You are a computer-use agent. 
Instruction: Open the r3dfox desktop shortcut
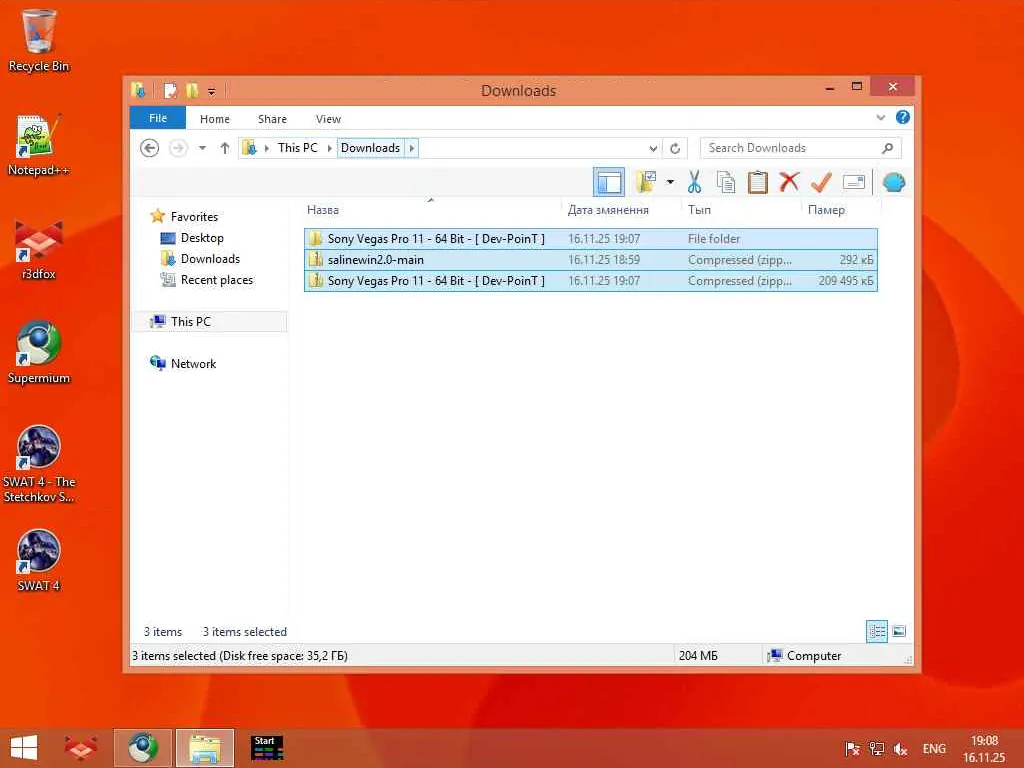tap(39, 249)
